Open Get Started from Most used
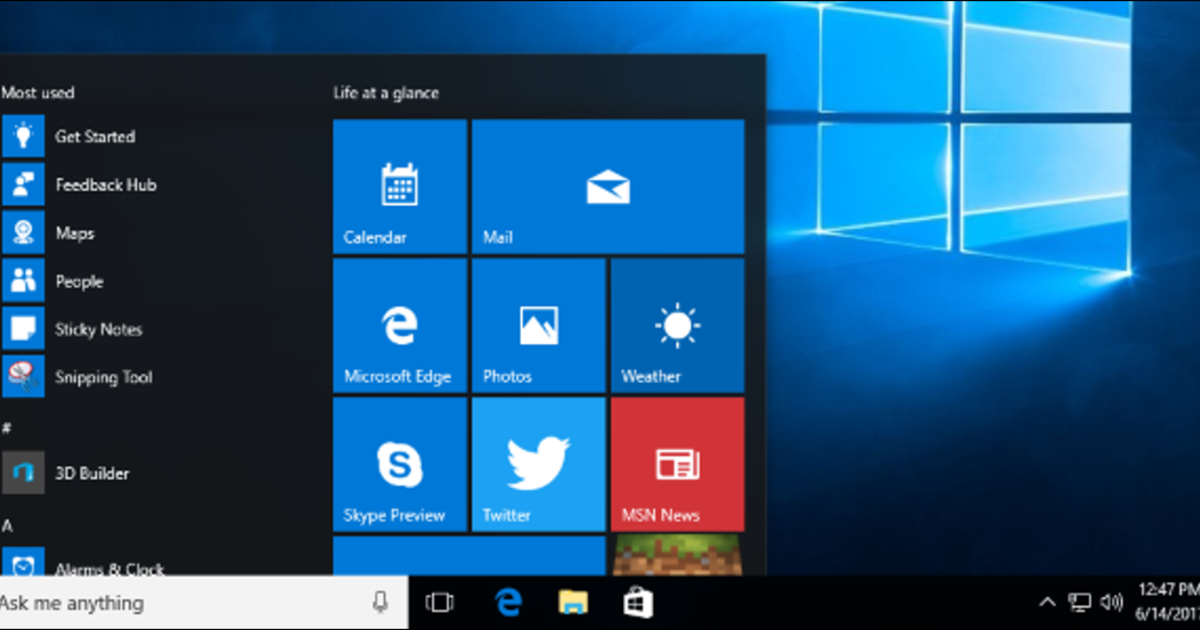This screenshot has width=1200, height=630. [x=94, y=137]
